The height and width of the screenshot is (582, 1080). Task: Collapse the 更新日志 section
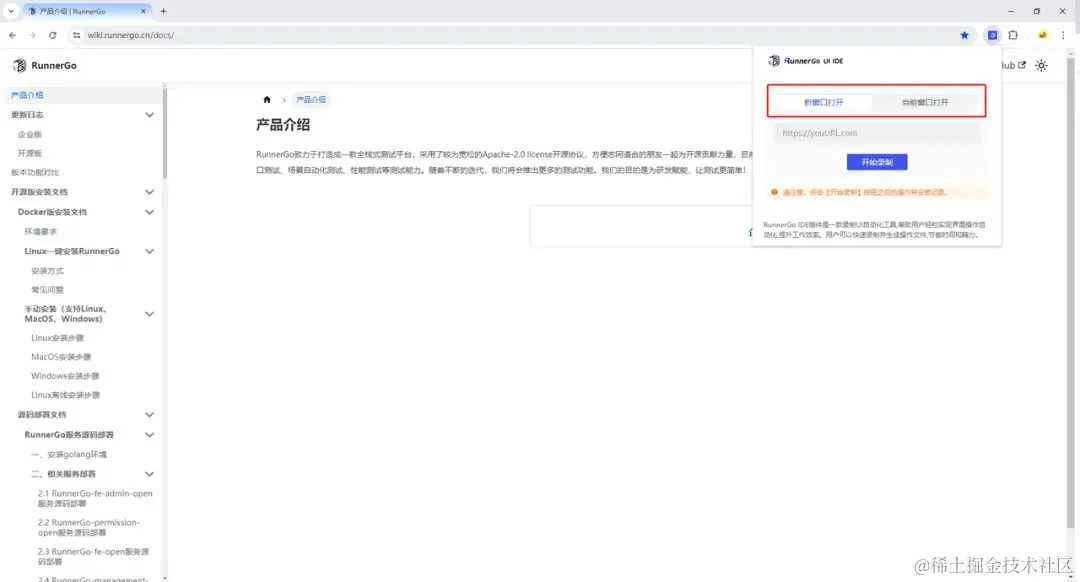[x=149, y=115]
